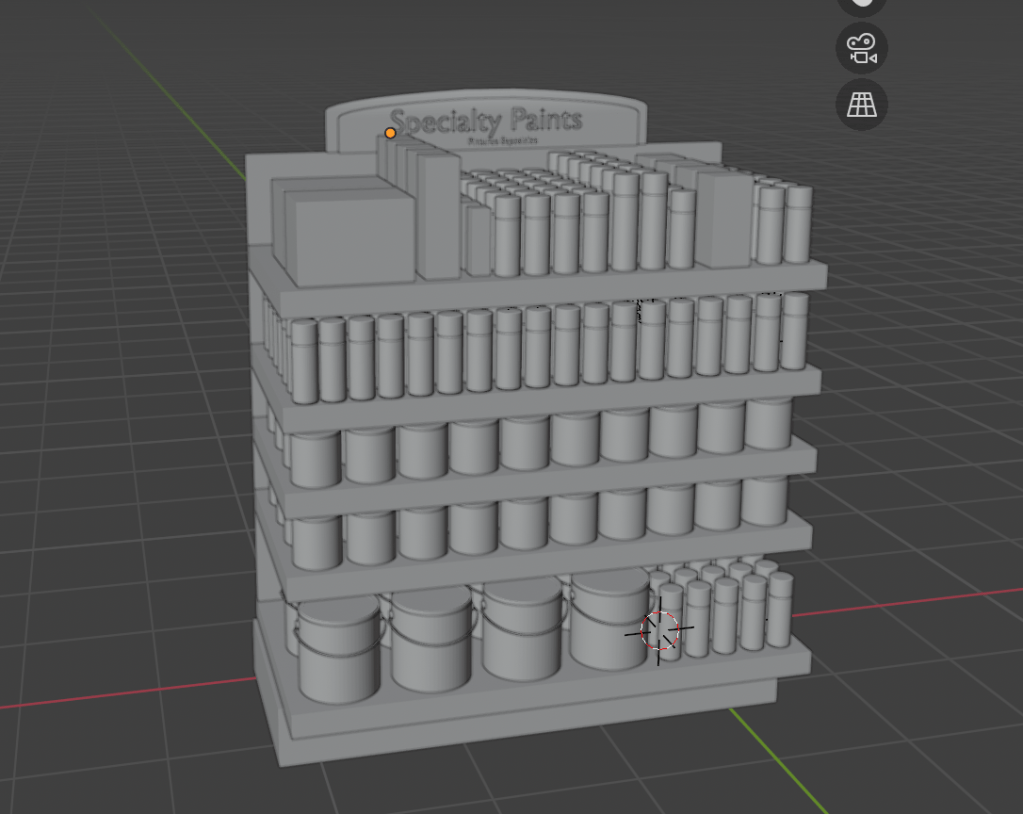Select the leftmost spray can on the second shelf
The image size is (1023, 814).
(304, 360)
